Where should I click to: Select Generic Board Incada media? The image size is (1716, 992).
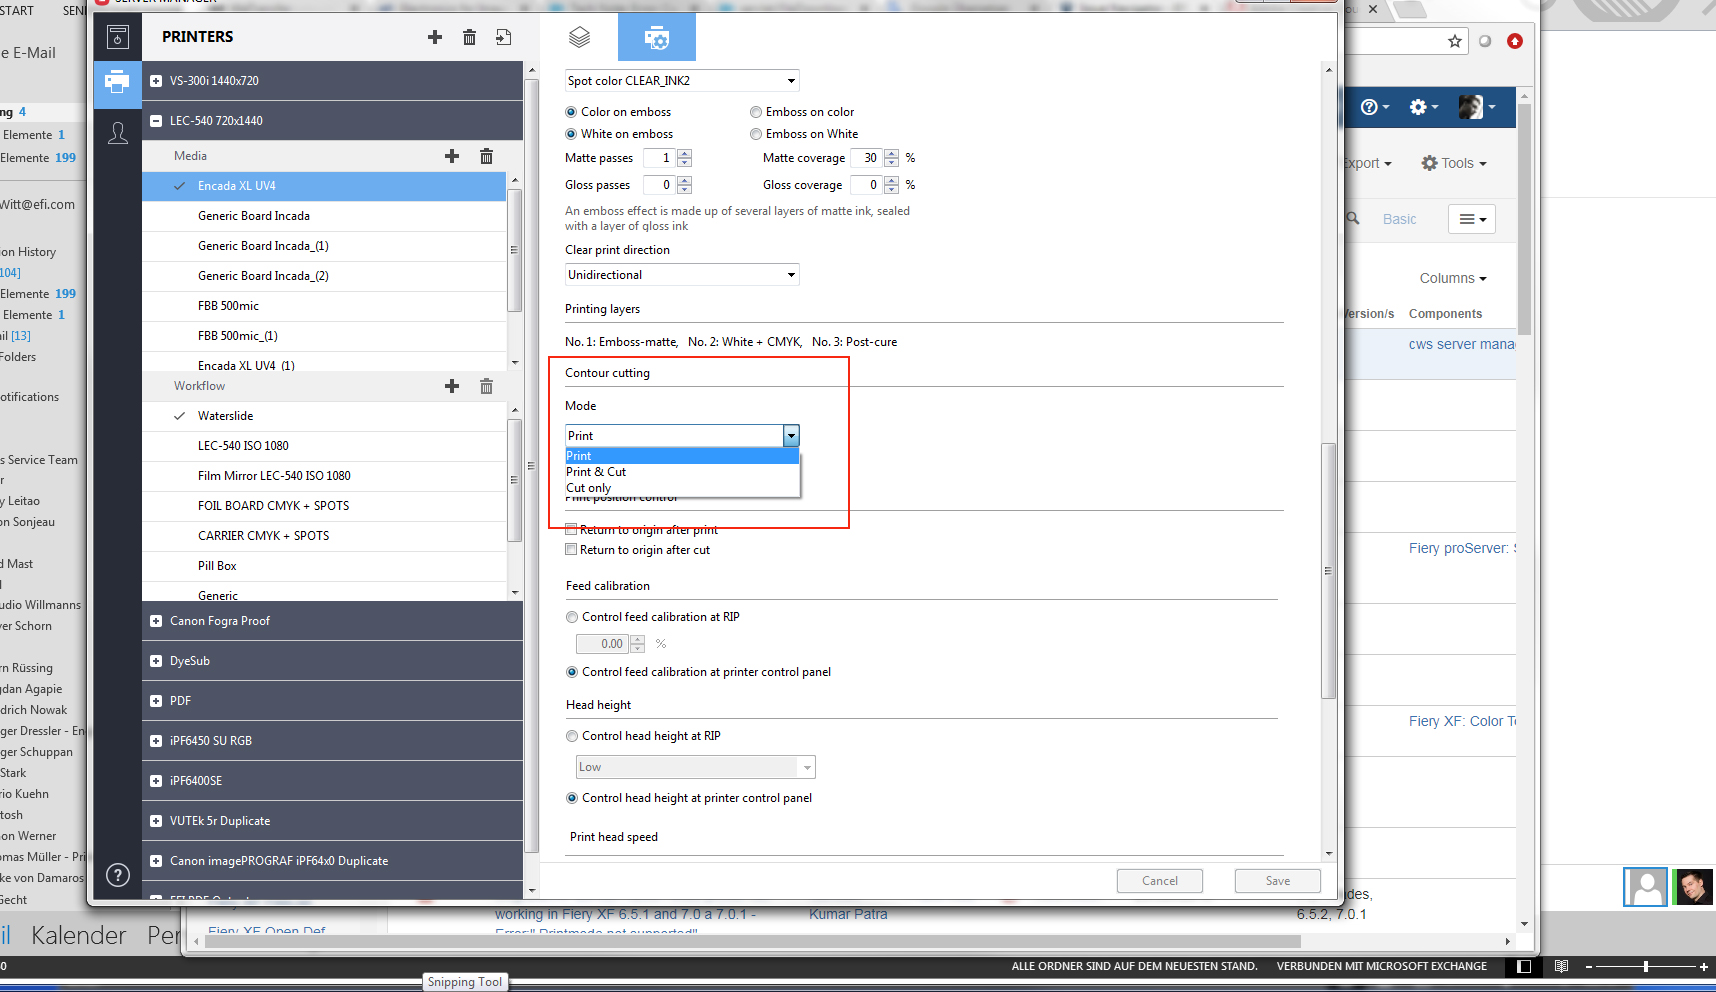pyautogui.click(x=254, y=216)
